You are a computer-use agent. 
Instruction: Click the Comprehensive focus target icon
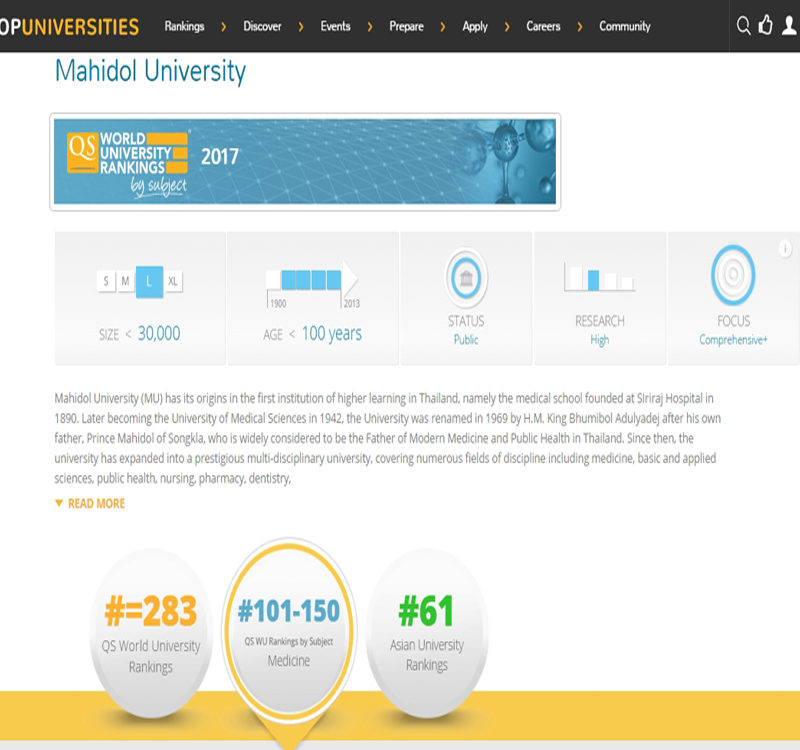coord(733,275)
